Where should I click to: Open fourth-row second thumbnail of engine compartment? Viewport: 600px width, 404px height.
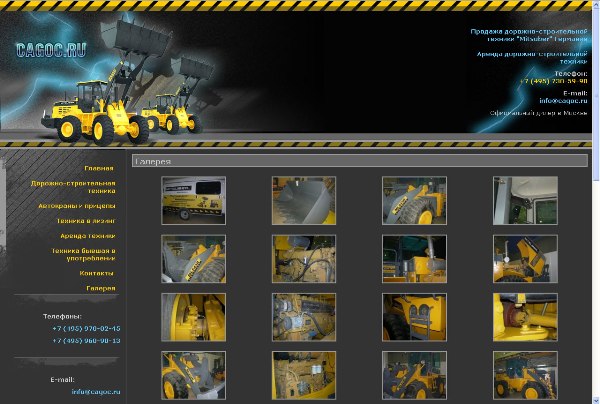(304, 375)
